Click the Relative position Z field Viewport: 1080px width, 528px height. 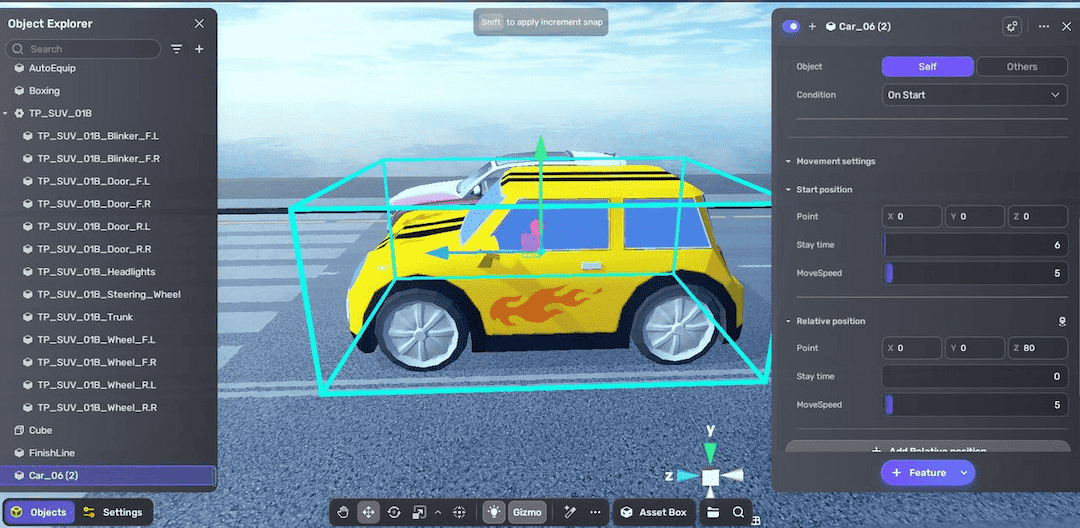coord(1038,348)
